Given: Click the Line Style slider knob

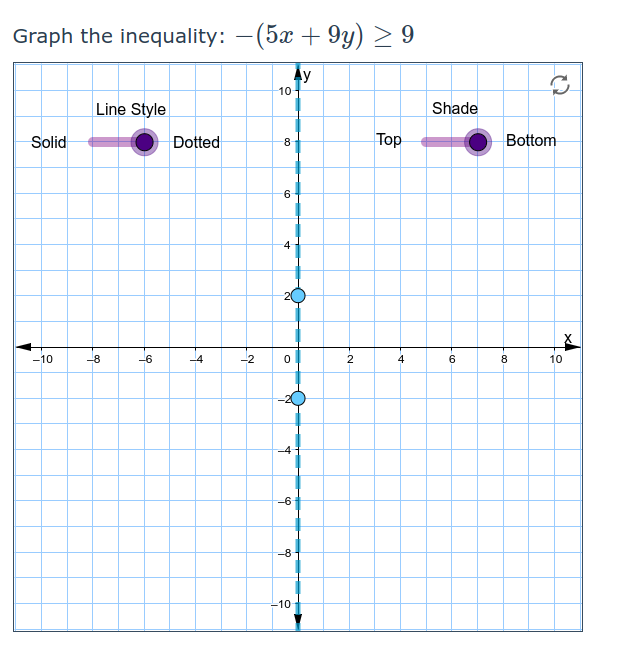Looking at the screenshot, I should [145, 142].
